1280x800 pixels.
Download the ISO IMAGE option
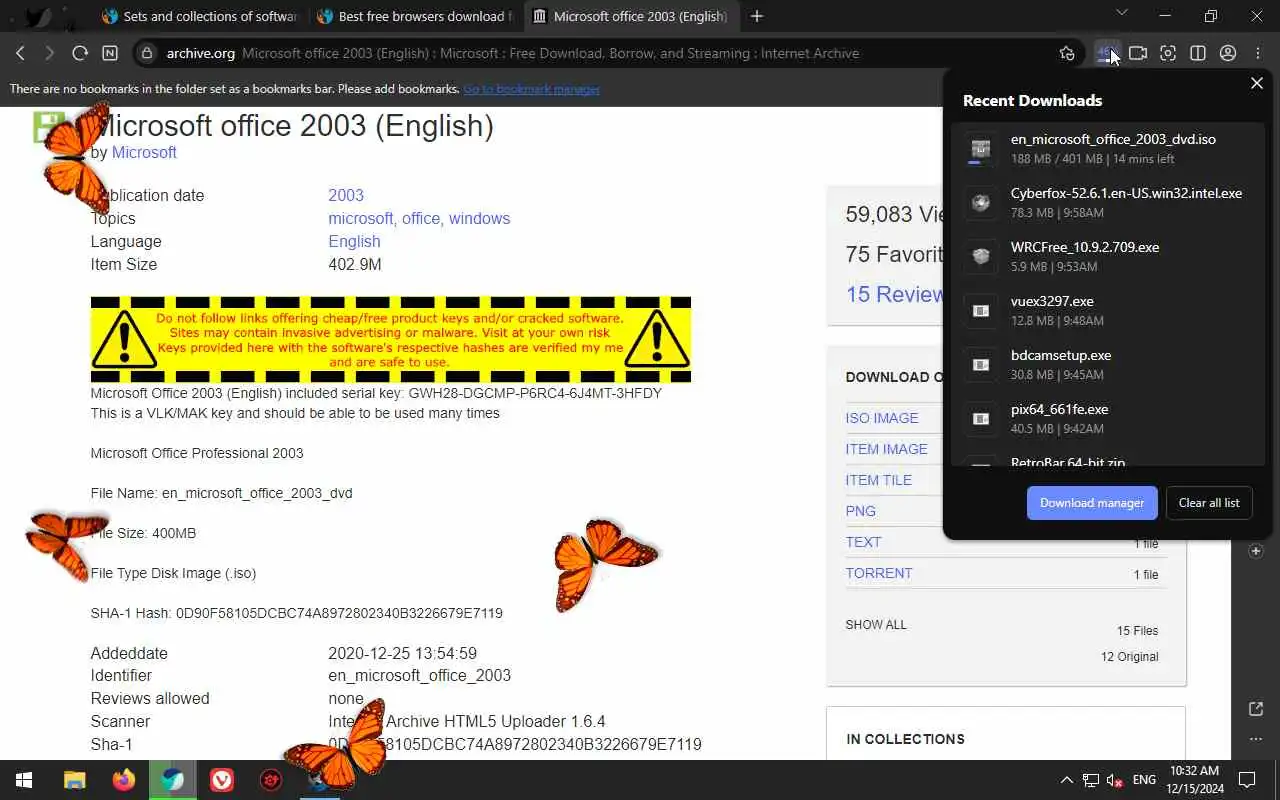[882, 418]
